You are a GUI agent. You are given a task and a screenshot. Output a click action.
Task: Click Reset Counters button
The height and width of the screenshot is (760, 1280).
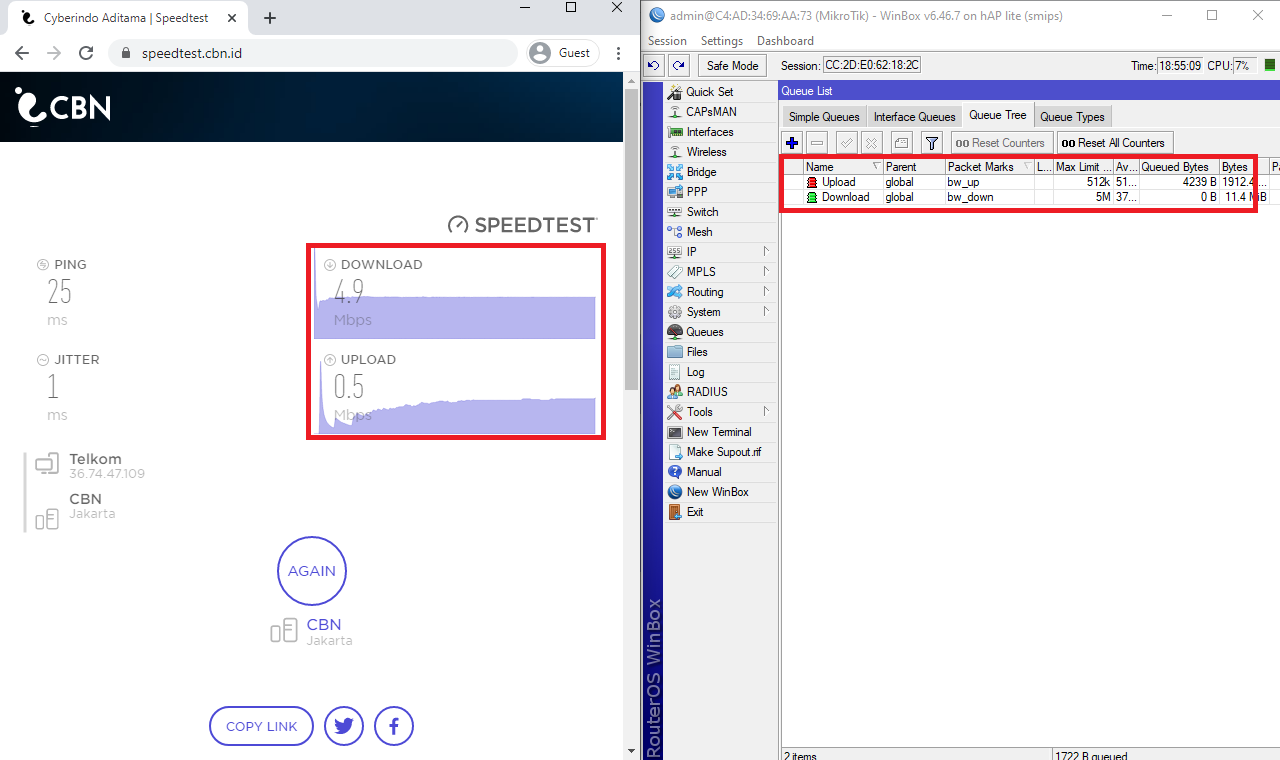coord(1002,143)
